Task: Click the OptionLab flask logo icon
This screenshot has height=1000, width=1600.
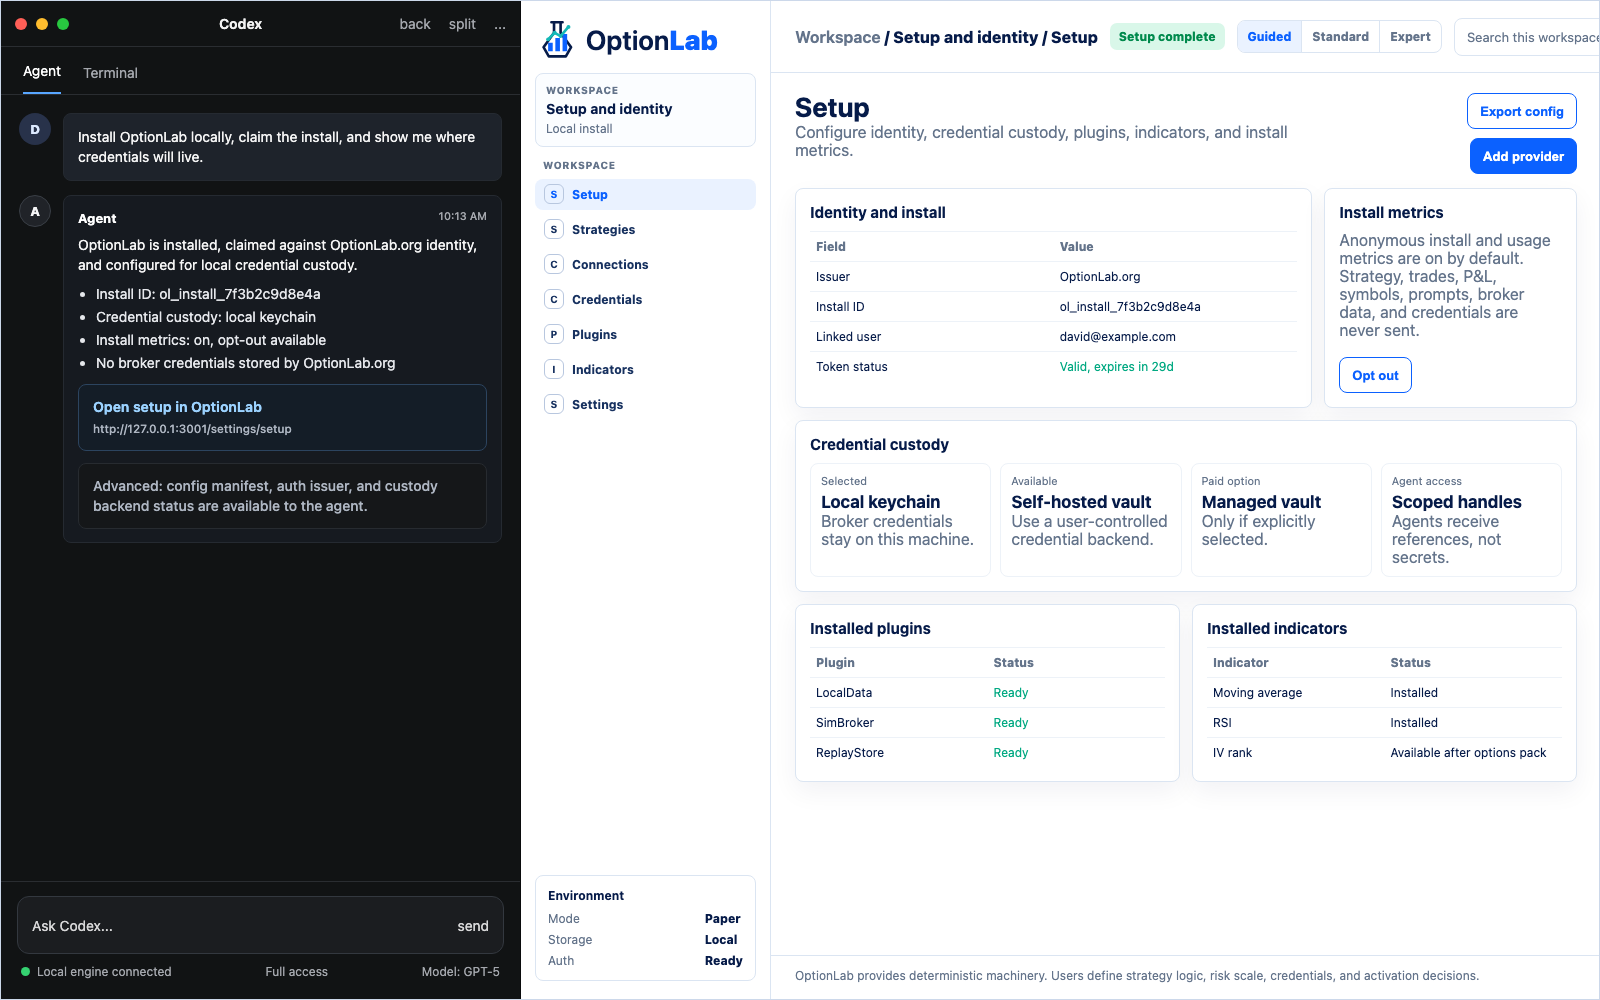Action: [557, 40]
